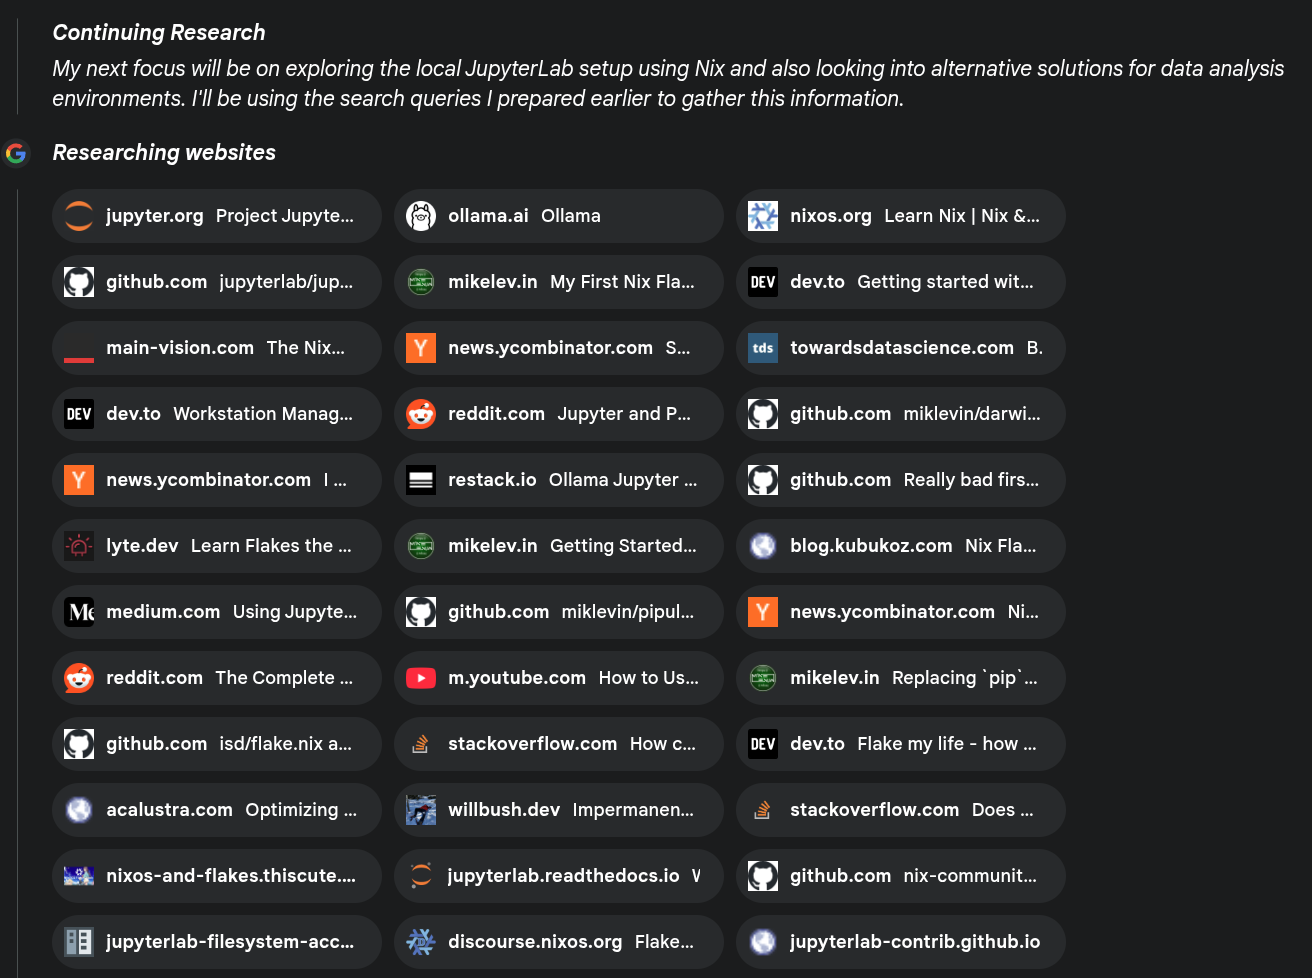
Task: Open github.com nix-communit... link
Action: click(x=901, y=876)
